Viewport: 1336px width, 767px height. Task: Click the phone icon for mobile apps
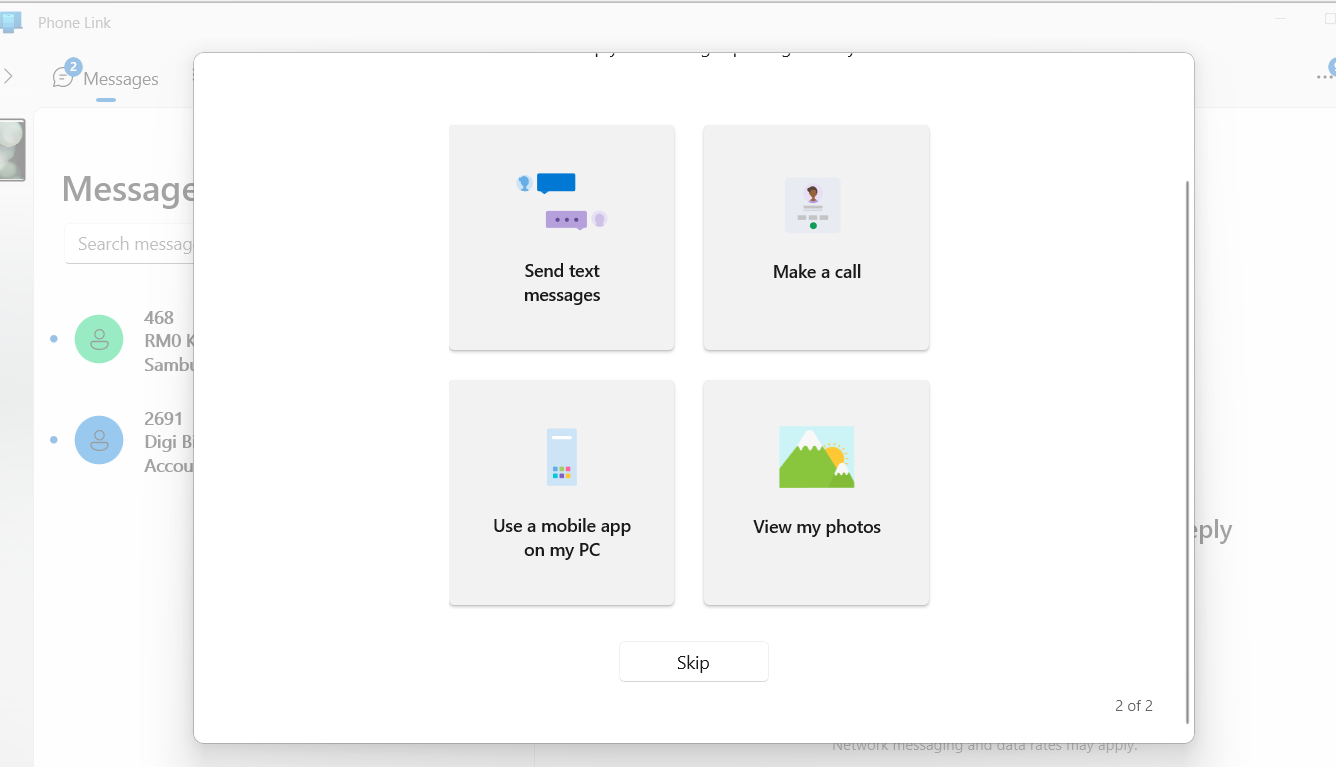[561, 457]
